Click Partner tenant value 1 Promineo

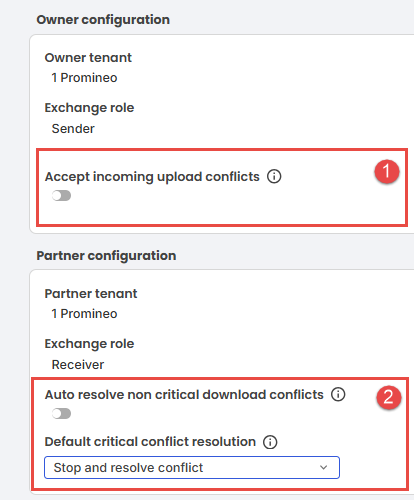[x=84, y=314]
